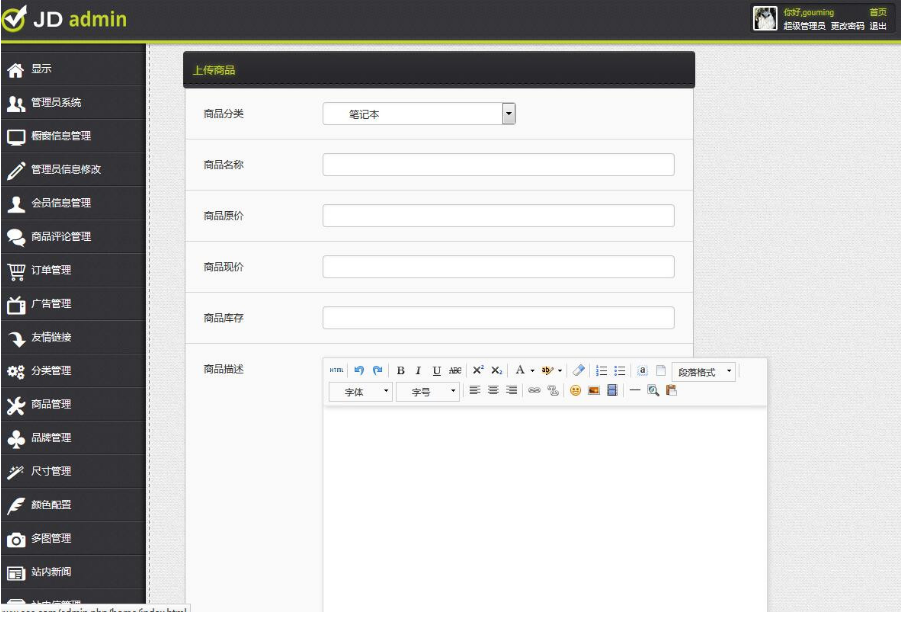This screenshot has height=623, width=902.
Task: Open 商品评论管理 in the sidebar
Action: click(x=73, y=237)
